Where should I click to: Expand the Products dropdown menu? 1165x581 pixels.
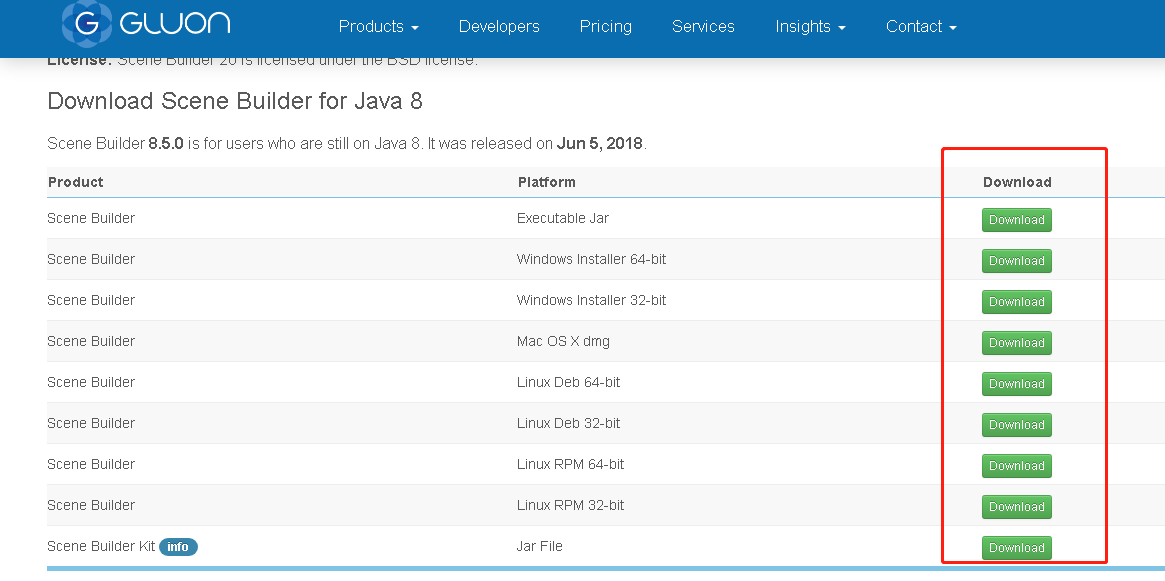click(x=378, y=27)
